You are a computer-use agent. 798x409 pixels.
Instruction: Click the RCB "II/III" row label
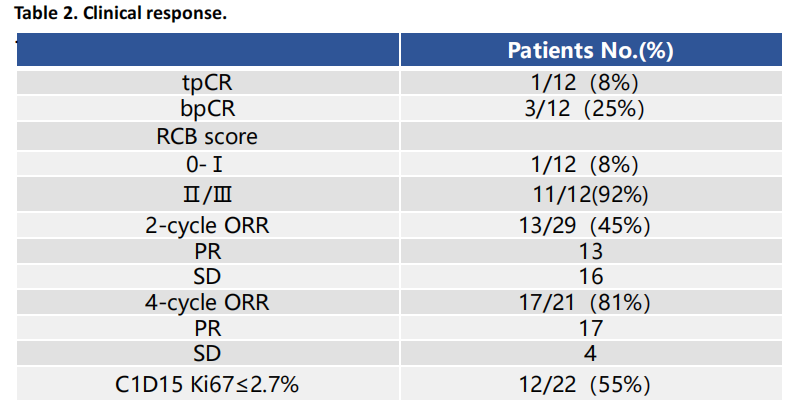point(207,194)
